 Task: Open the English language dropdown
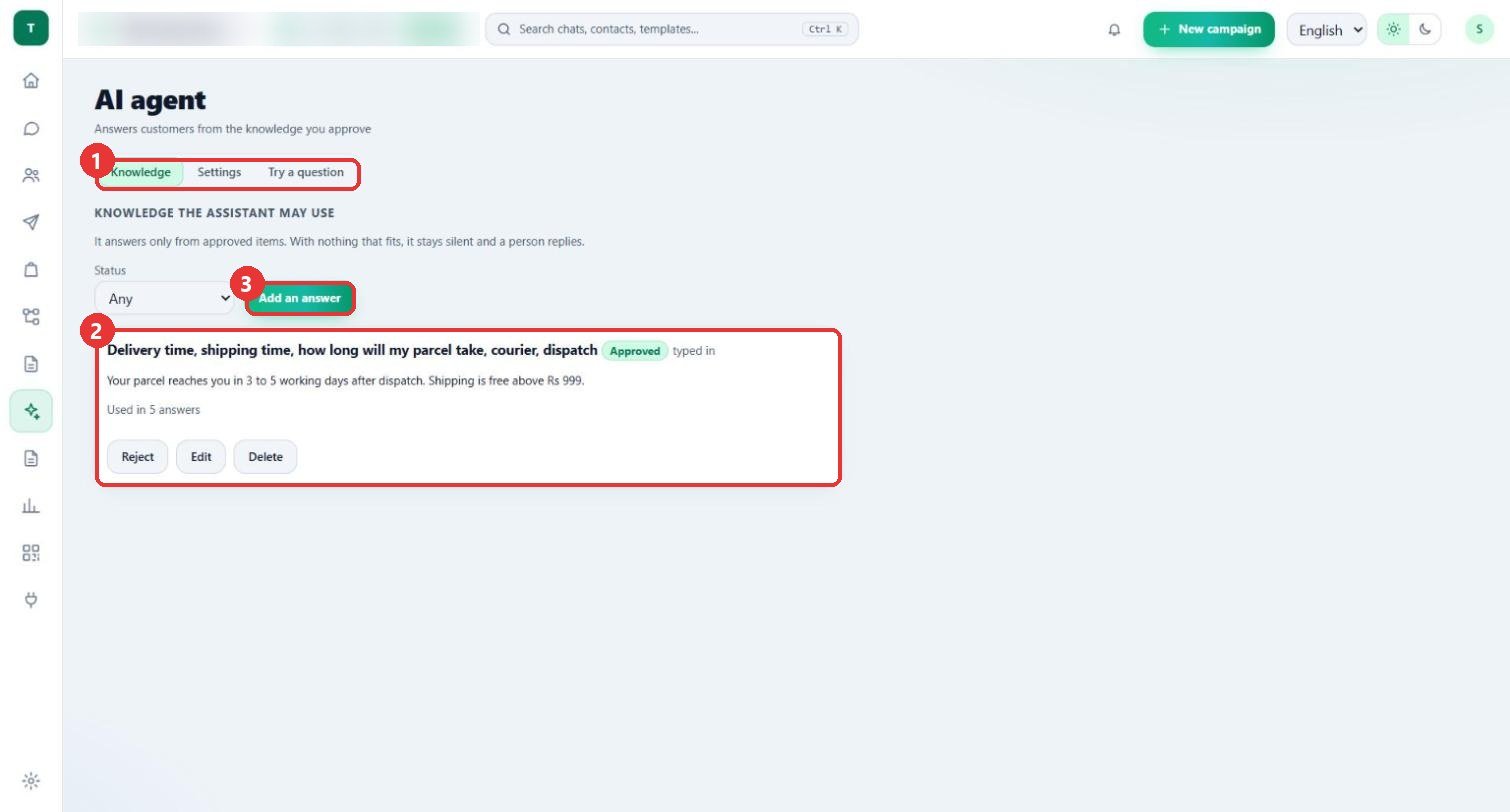coord(1327,30)
